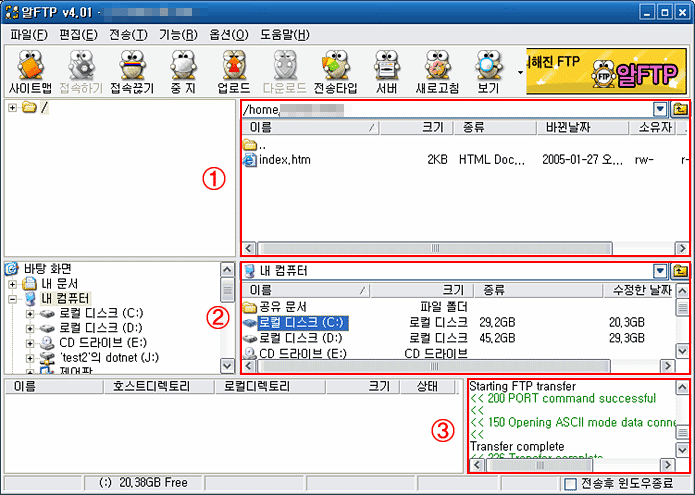The width and height of the screenshot is (695, 495).
Task: Expand the remote root / tree node
Action: [12, 108]
